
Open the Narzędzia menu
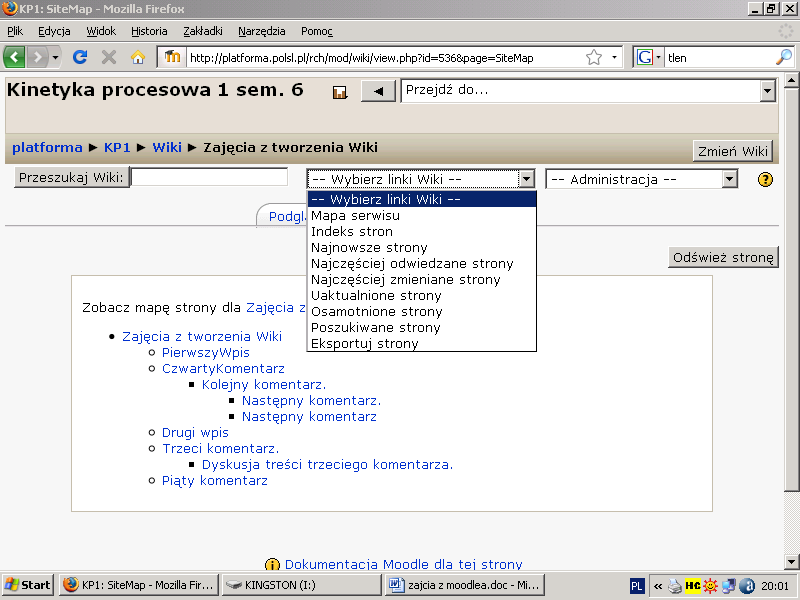pos(262,31)
